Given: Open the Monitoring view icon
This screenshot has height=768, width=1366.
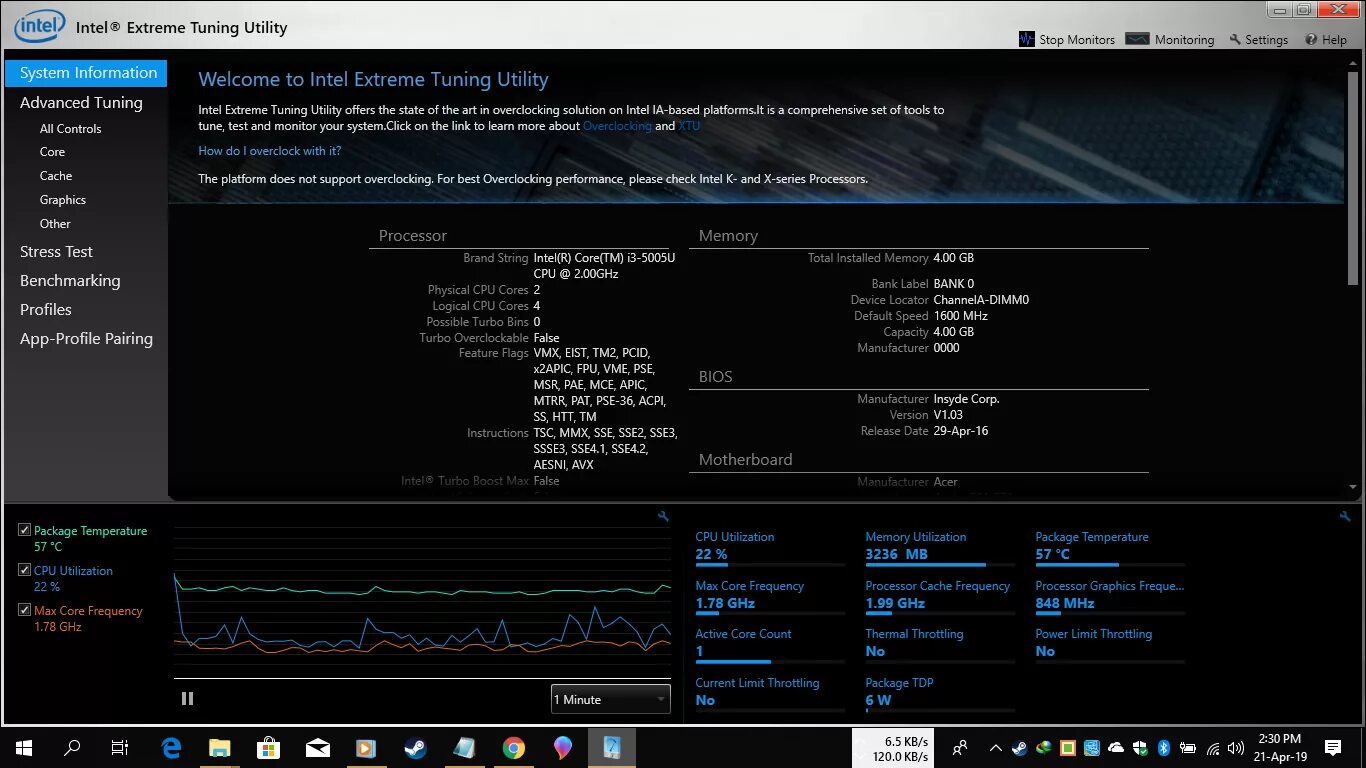Looking at the screenshot, I should tap(1137, 39).
